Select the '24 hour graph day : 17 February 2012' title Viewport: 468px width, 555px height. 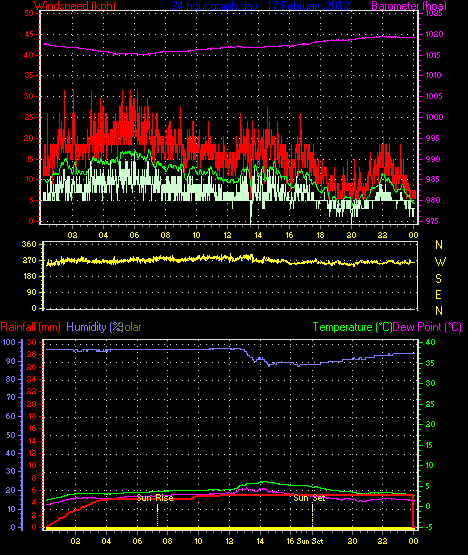(261, 5)
